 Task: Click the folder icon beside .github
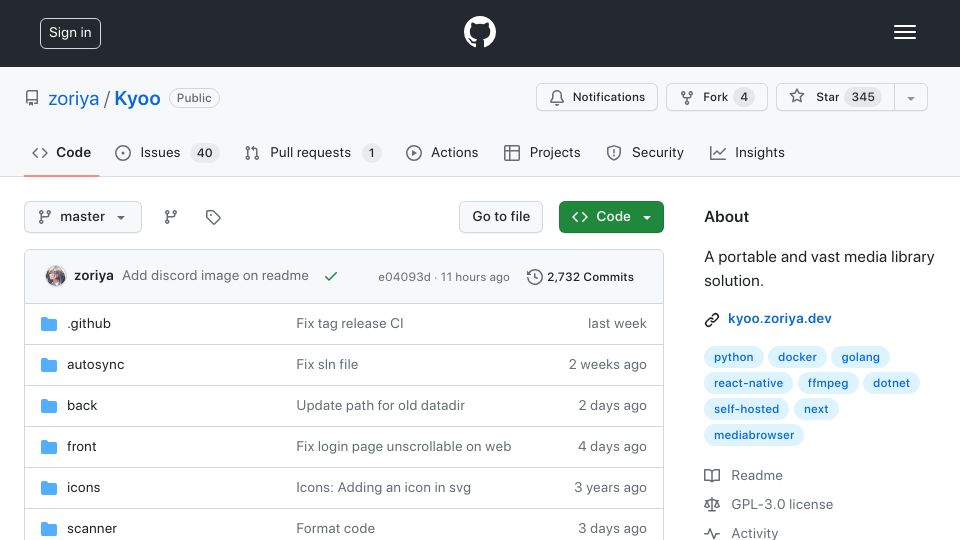[49, 324]
